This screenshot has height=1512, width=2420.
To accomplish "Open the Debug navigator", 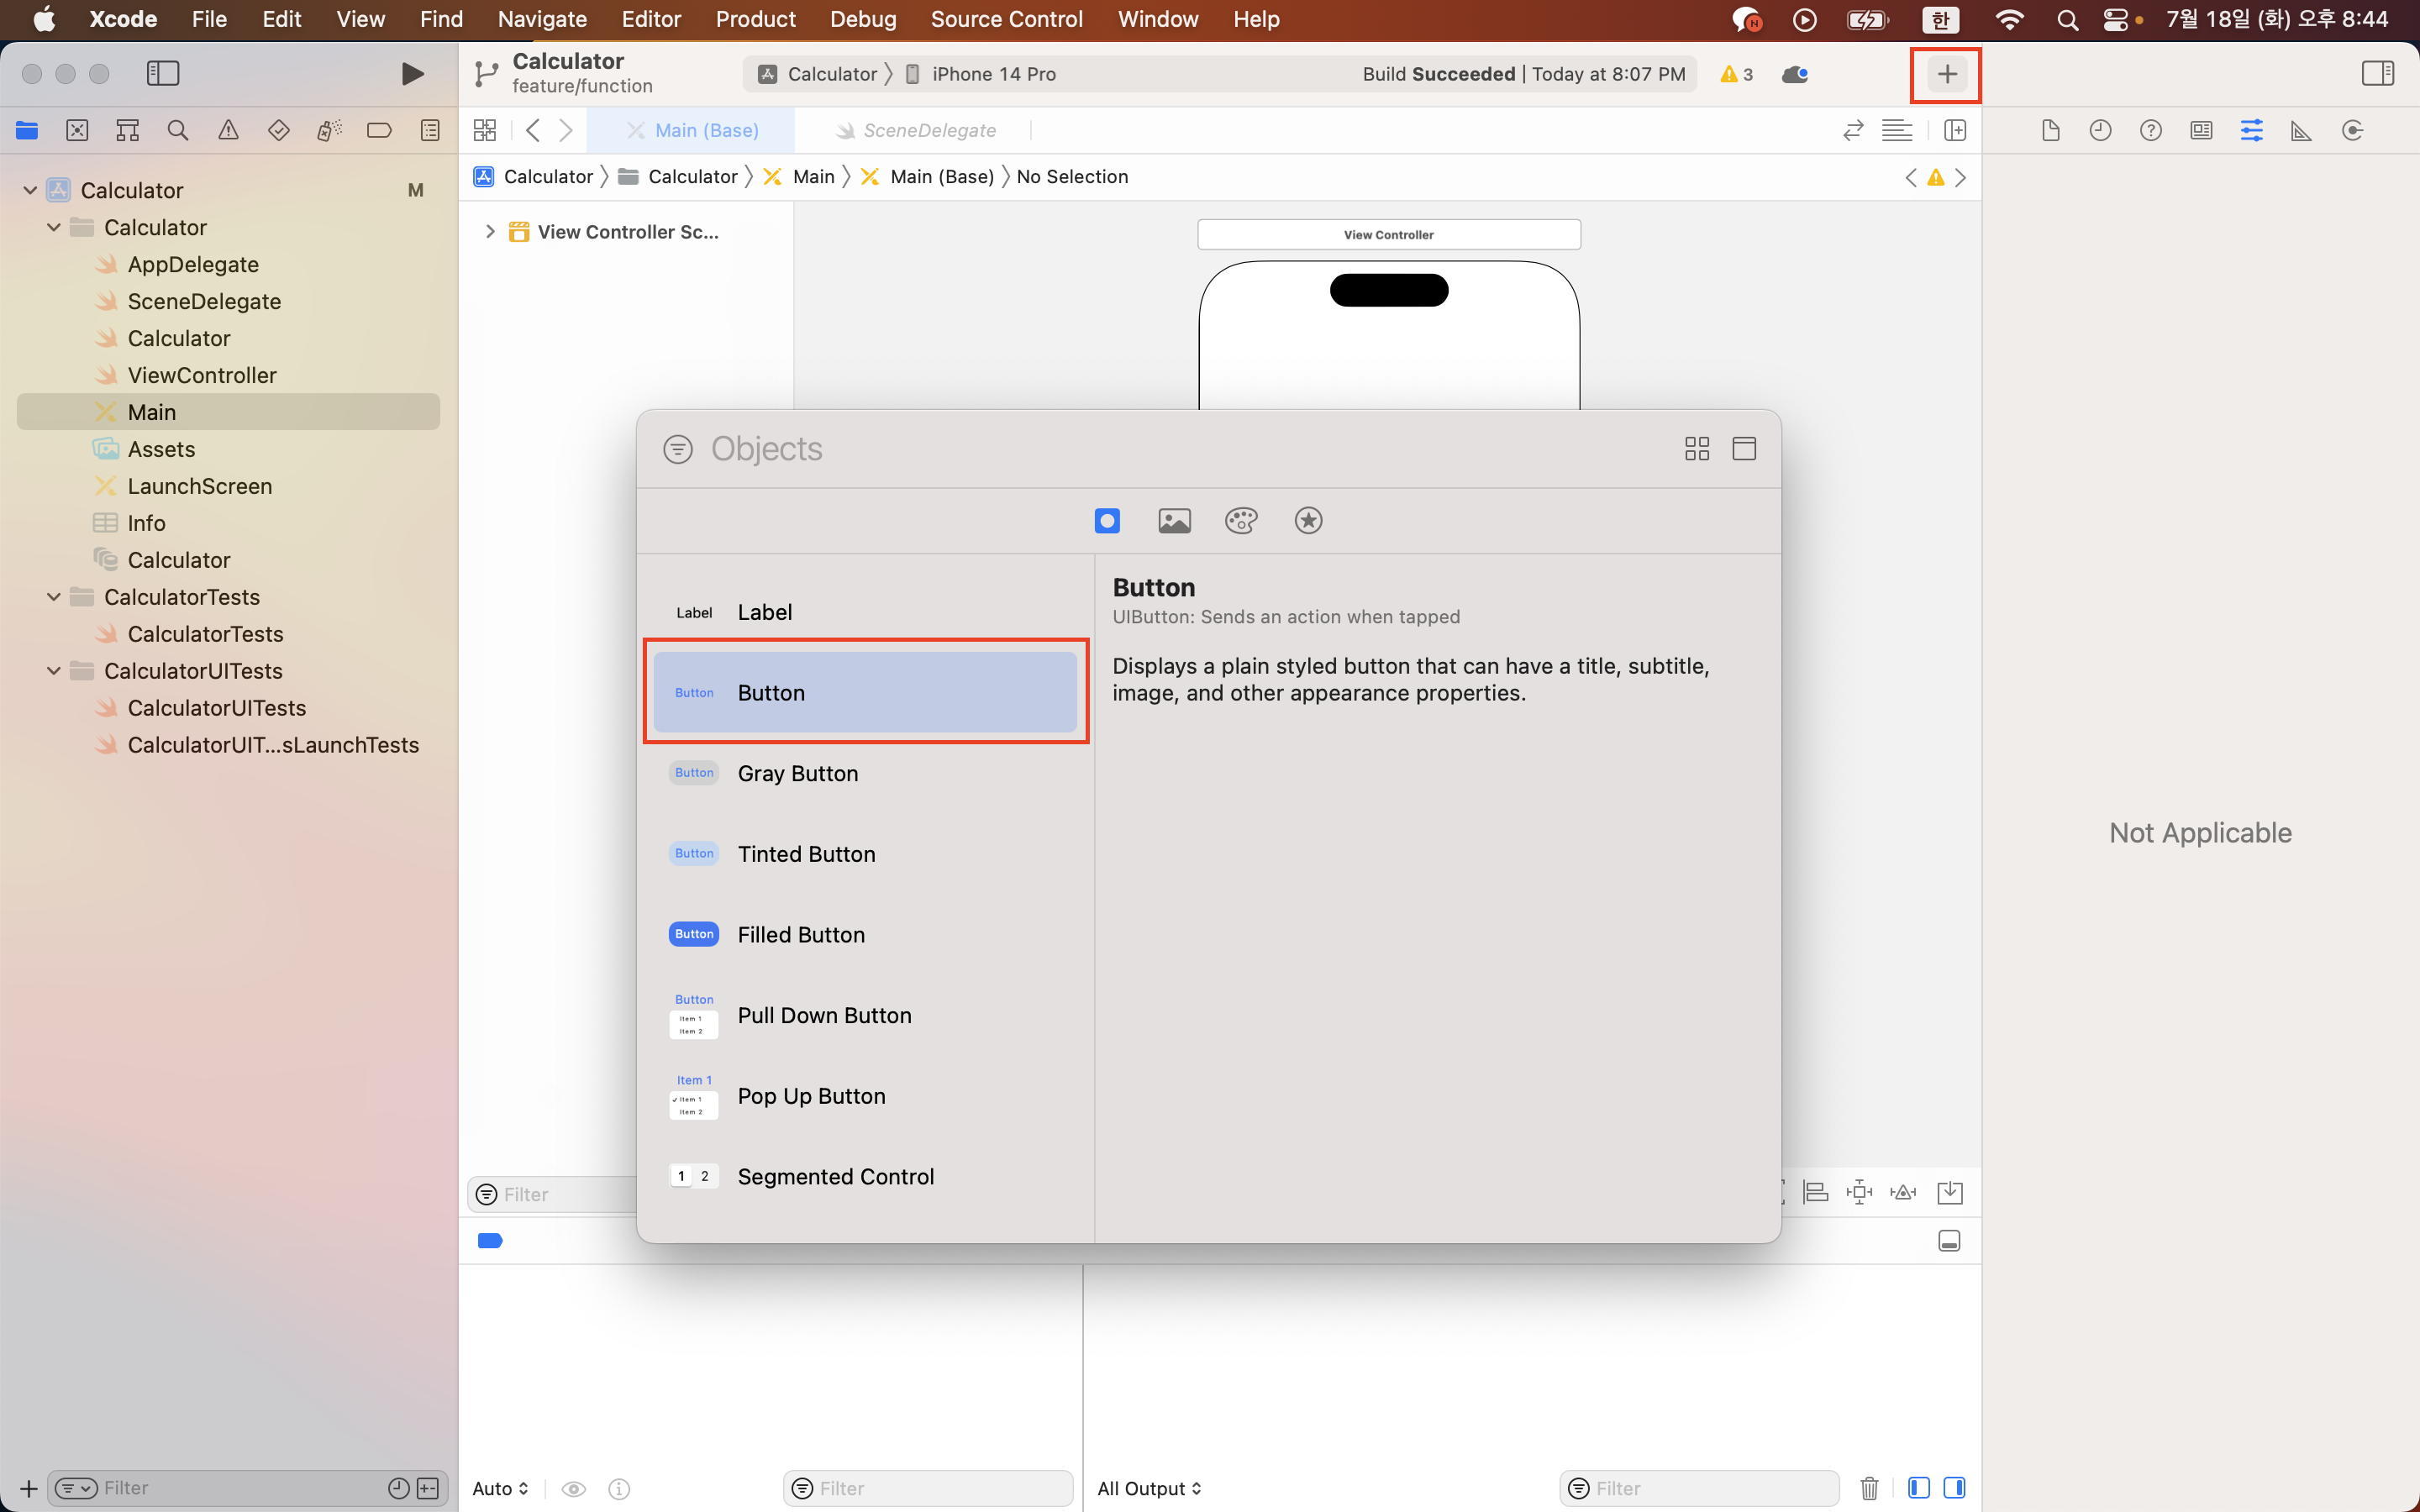I will coord(329,130).
